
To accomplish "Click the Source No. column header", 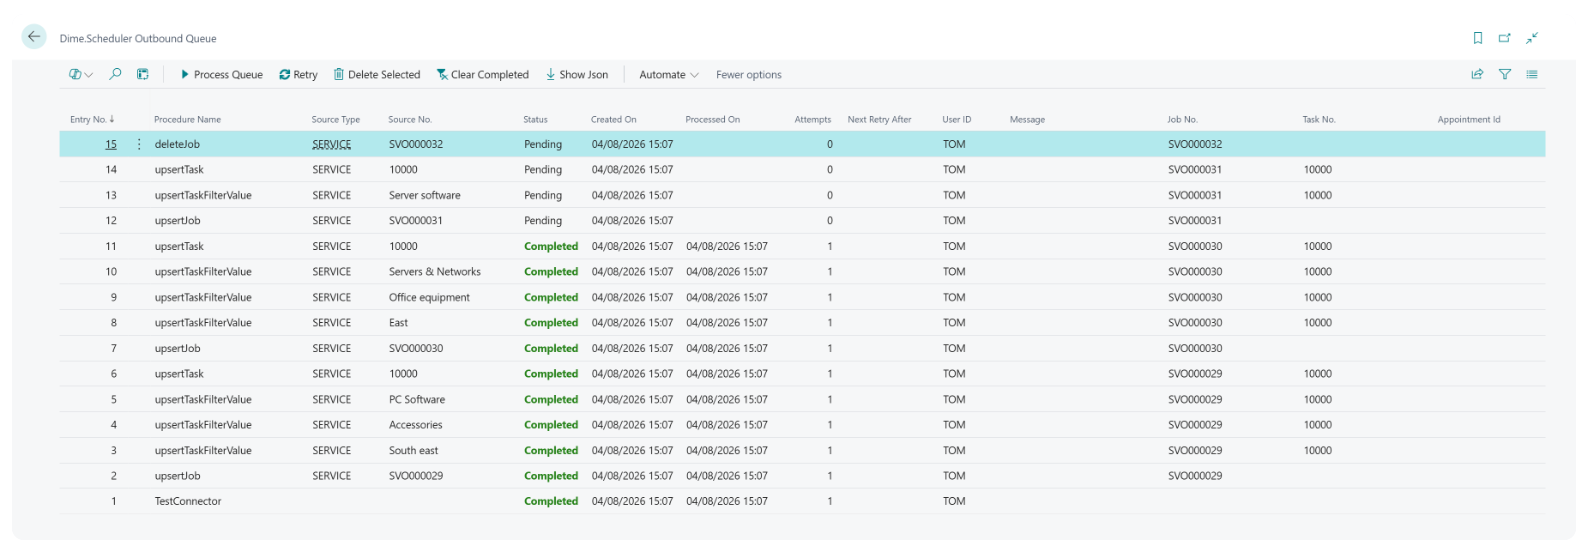I will pos(410,119).
